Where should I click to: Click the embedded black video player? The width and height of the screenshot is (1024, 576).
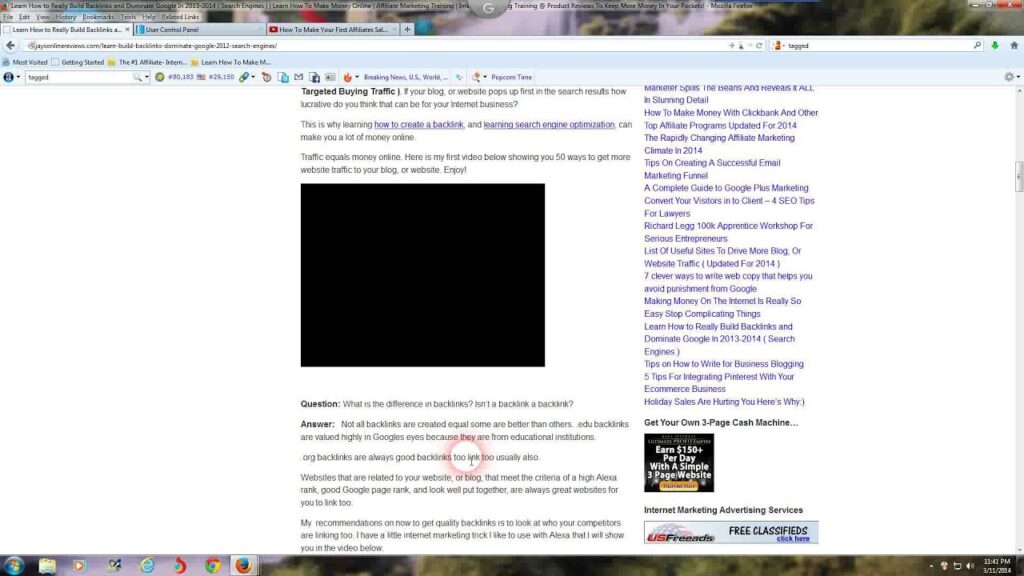[423, 275]
